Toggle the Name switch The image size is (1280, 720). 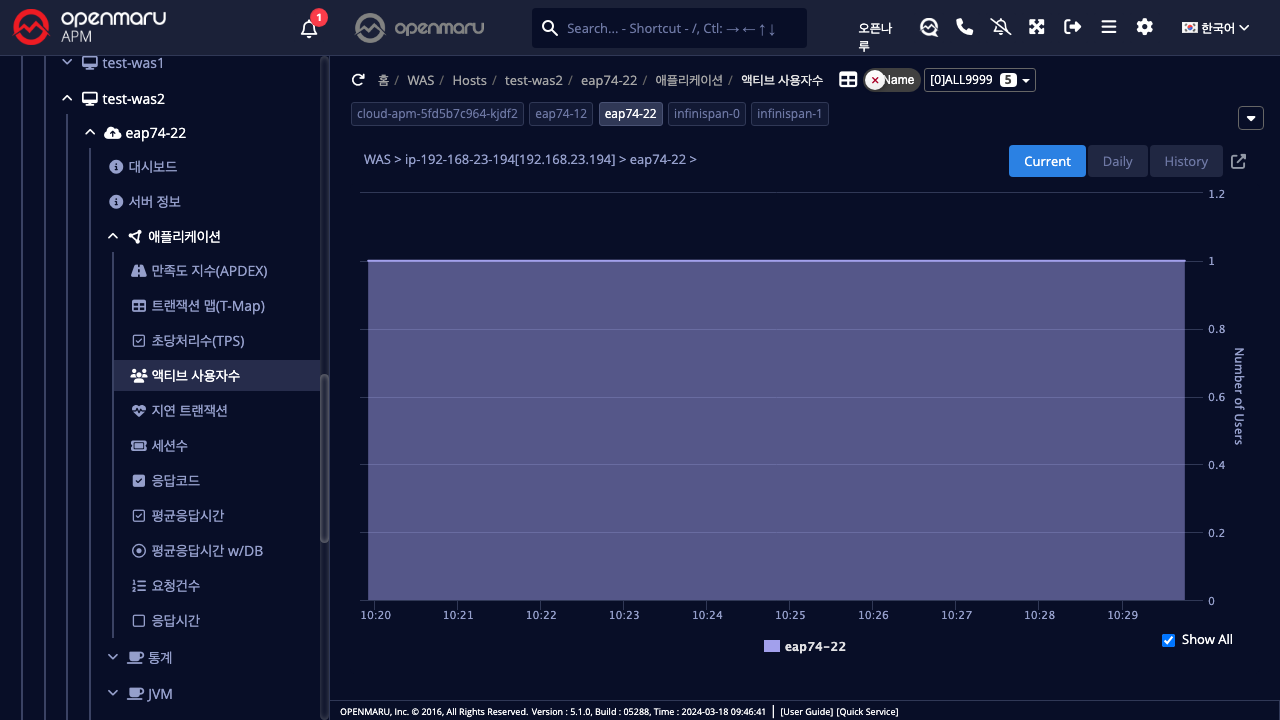[x=891, y=80]
